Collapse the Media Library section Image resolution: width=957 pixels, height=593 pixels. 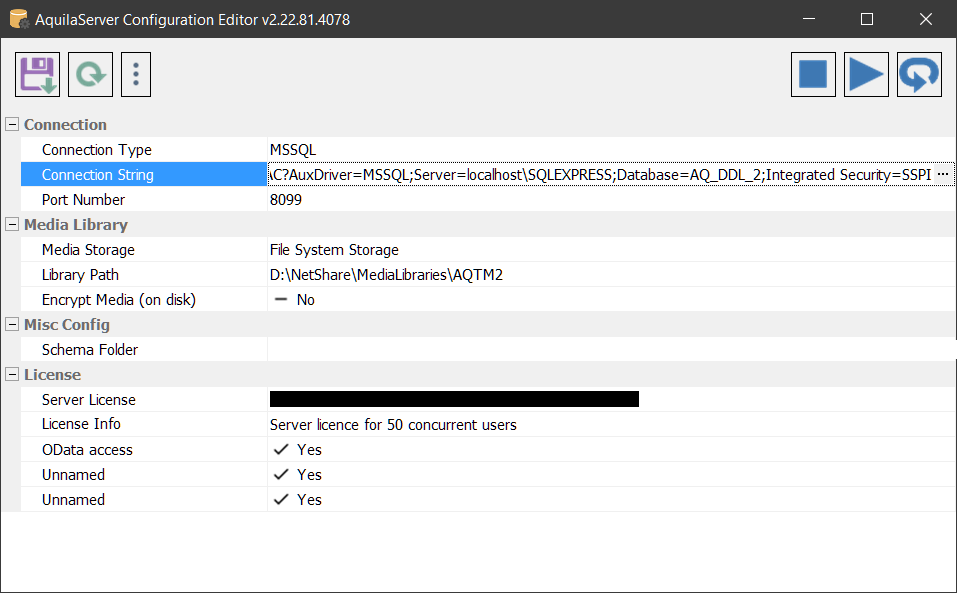(x=12, y=225)
